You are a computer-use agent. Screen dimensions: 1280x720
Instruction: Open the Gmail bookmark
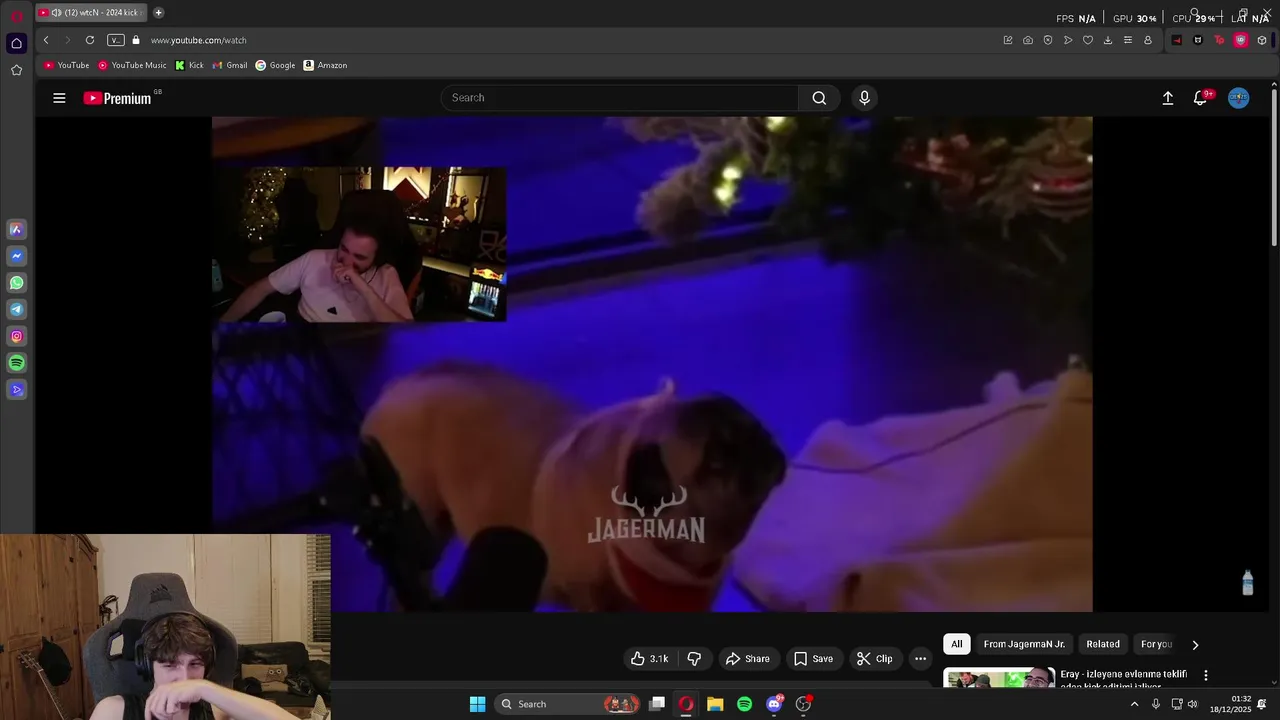(230, 65)
